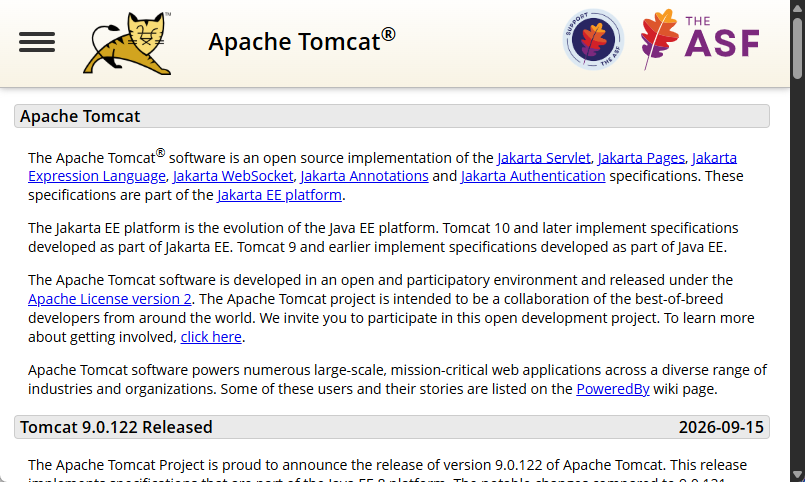Click the 2026-09-15 release date
This screenshot has height=482, width=805.
(721, 427)
